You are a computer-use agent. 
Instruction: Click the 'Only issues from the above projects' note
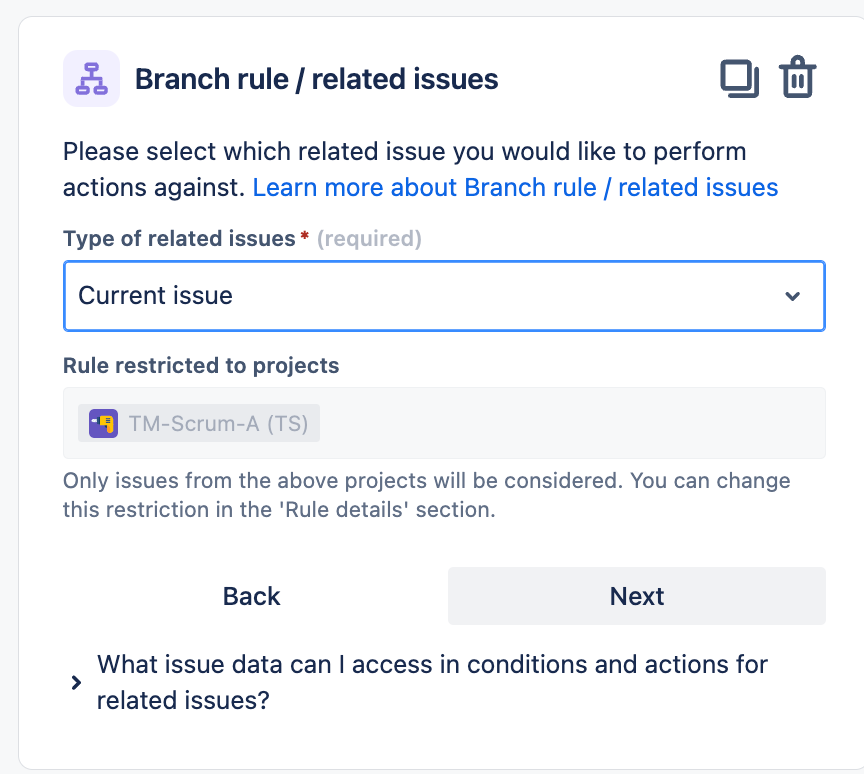click(426, 495)
